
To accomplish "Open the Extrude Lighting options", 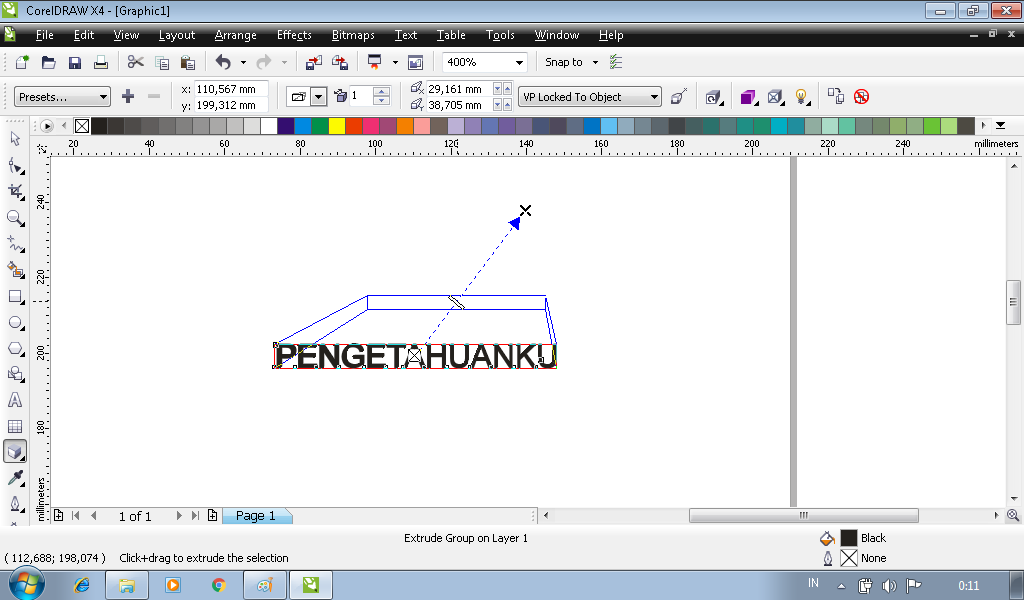I will (x=801, y=96).
